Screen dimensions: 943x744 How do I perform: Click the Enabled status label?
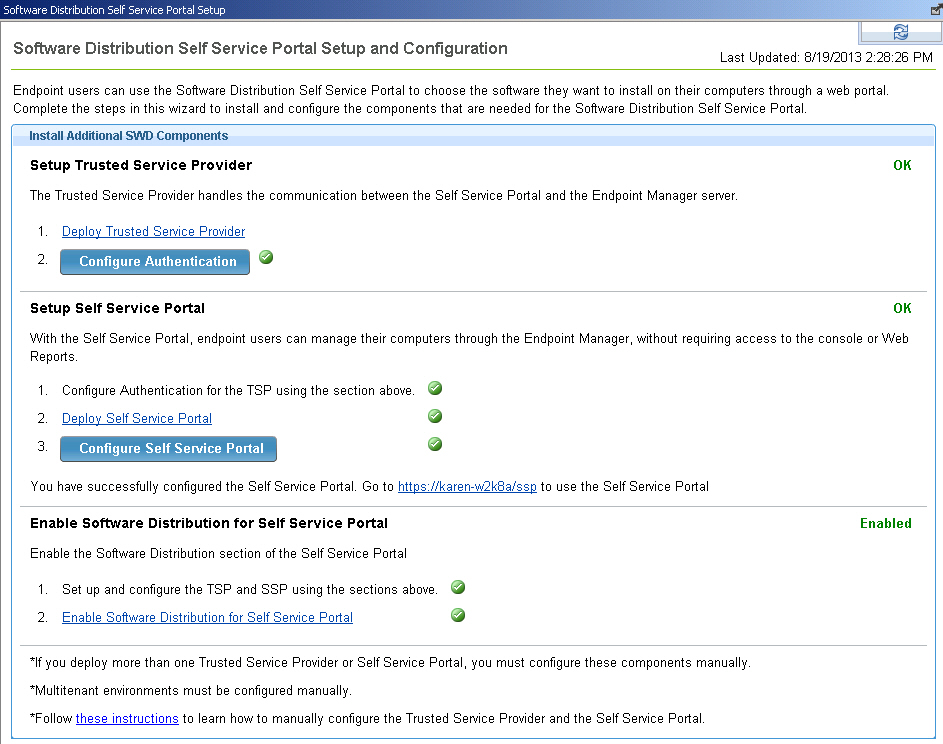pos(885,523)
